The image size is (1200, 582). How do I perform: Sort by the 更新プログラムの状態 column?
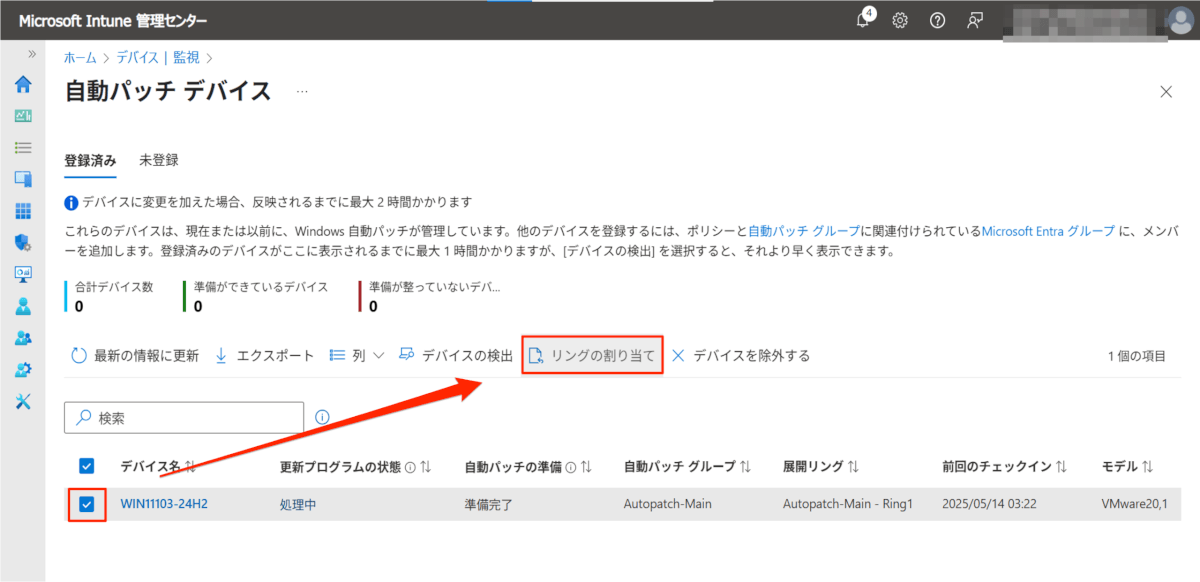pyautogui.click(x=355, y=467)
